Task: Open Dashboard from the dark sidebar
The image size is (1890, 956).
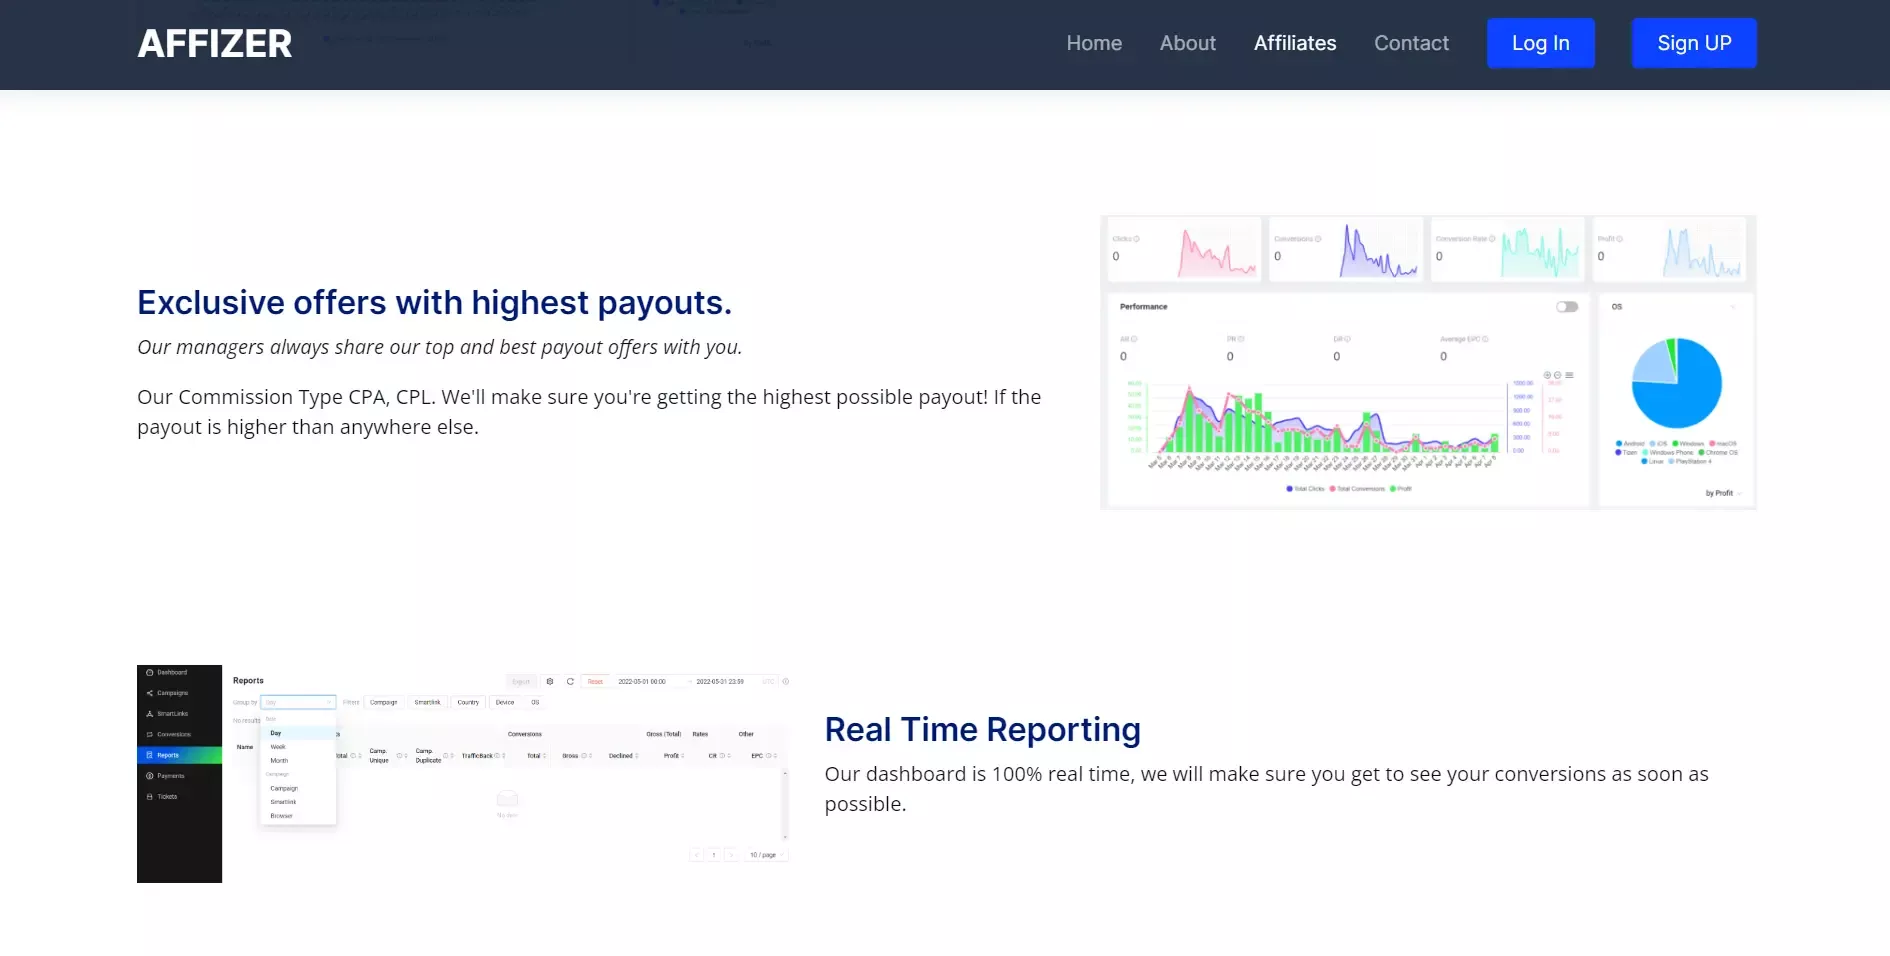Action: 171,673
